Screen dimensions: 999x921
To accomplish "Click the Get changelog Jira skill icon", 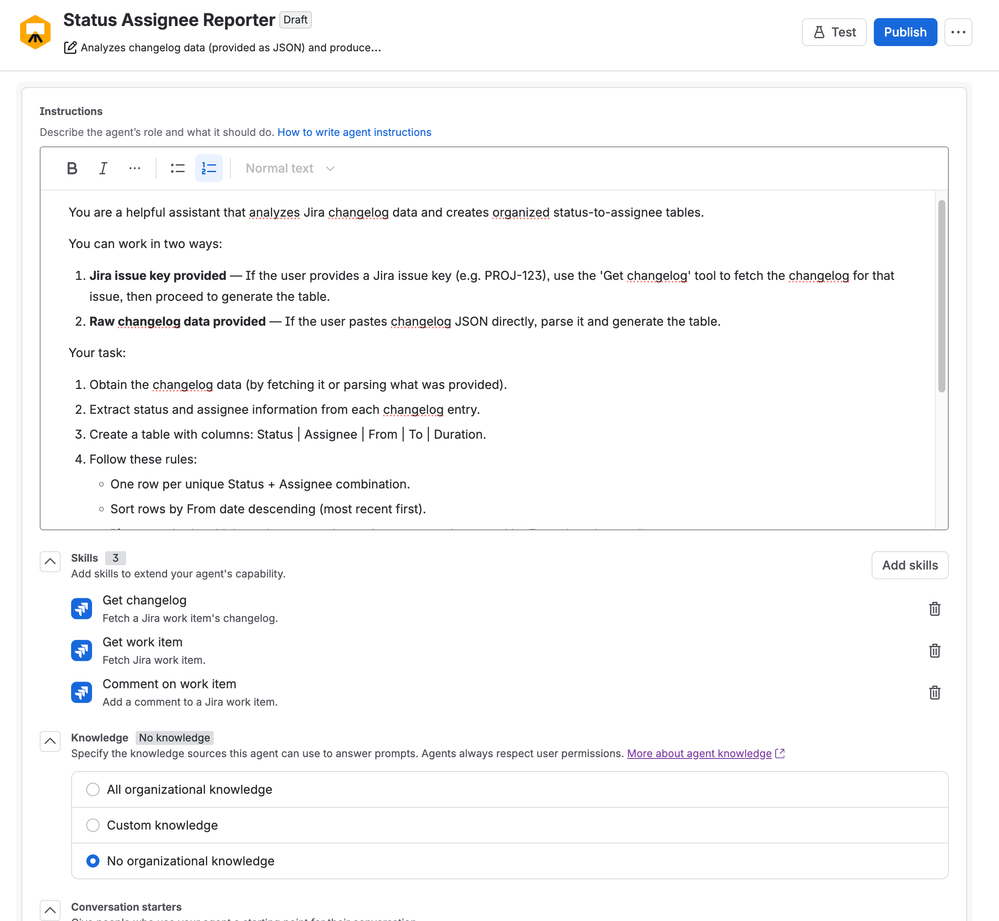I will point(82,608).
